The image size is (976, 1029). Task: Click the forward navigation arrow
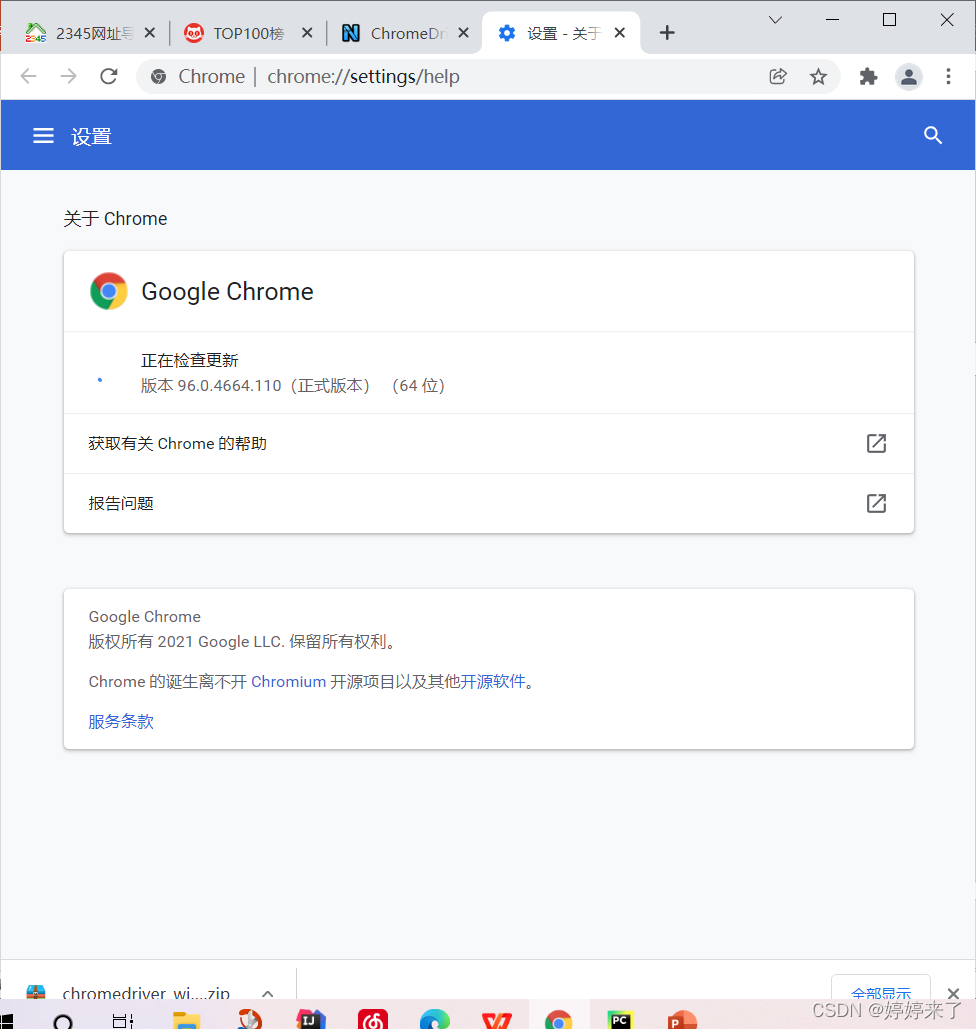click(x=68, y=76)
